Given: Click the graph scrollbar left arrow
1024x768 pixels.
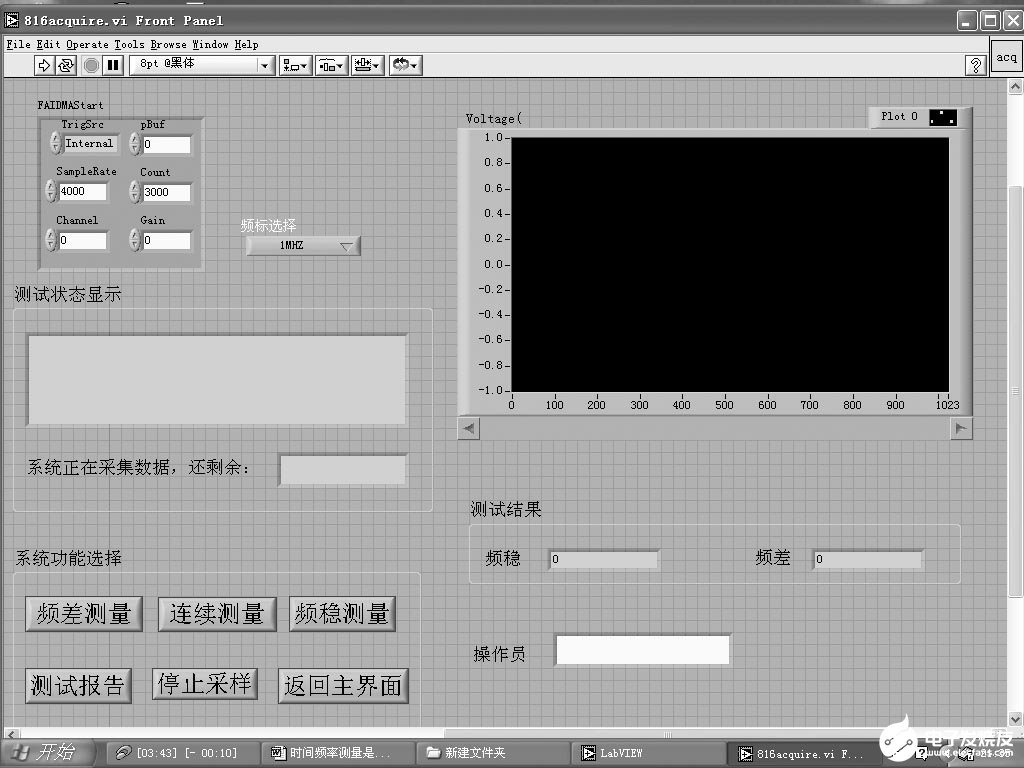Looking at the screenshot, I should pos(469,428).
